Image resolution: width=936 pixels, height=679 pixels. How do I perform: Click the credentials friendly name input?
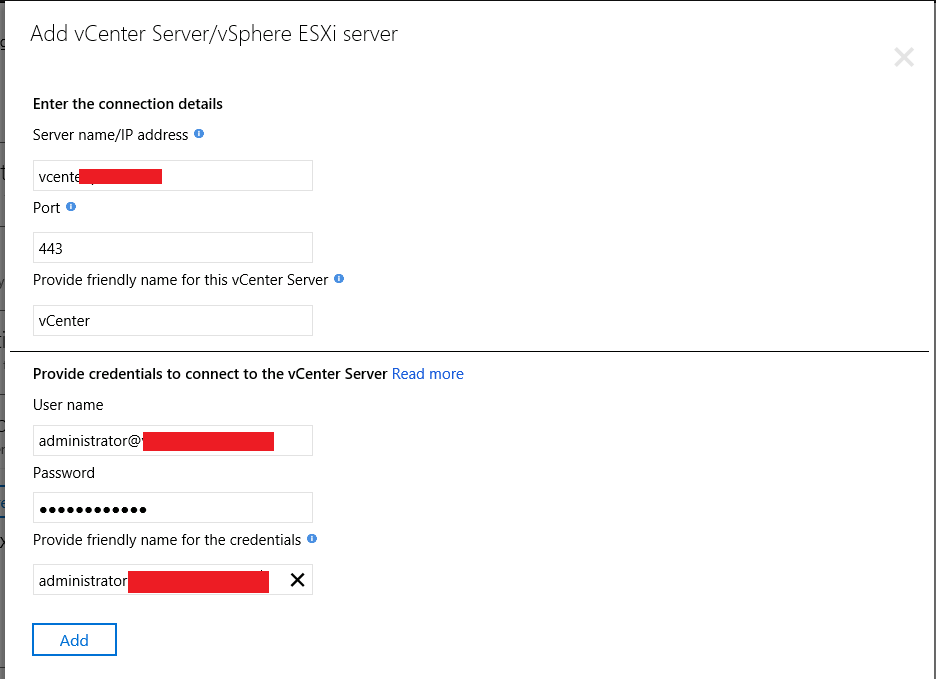[x=173, y=580]
